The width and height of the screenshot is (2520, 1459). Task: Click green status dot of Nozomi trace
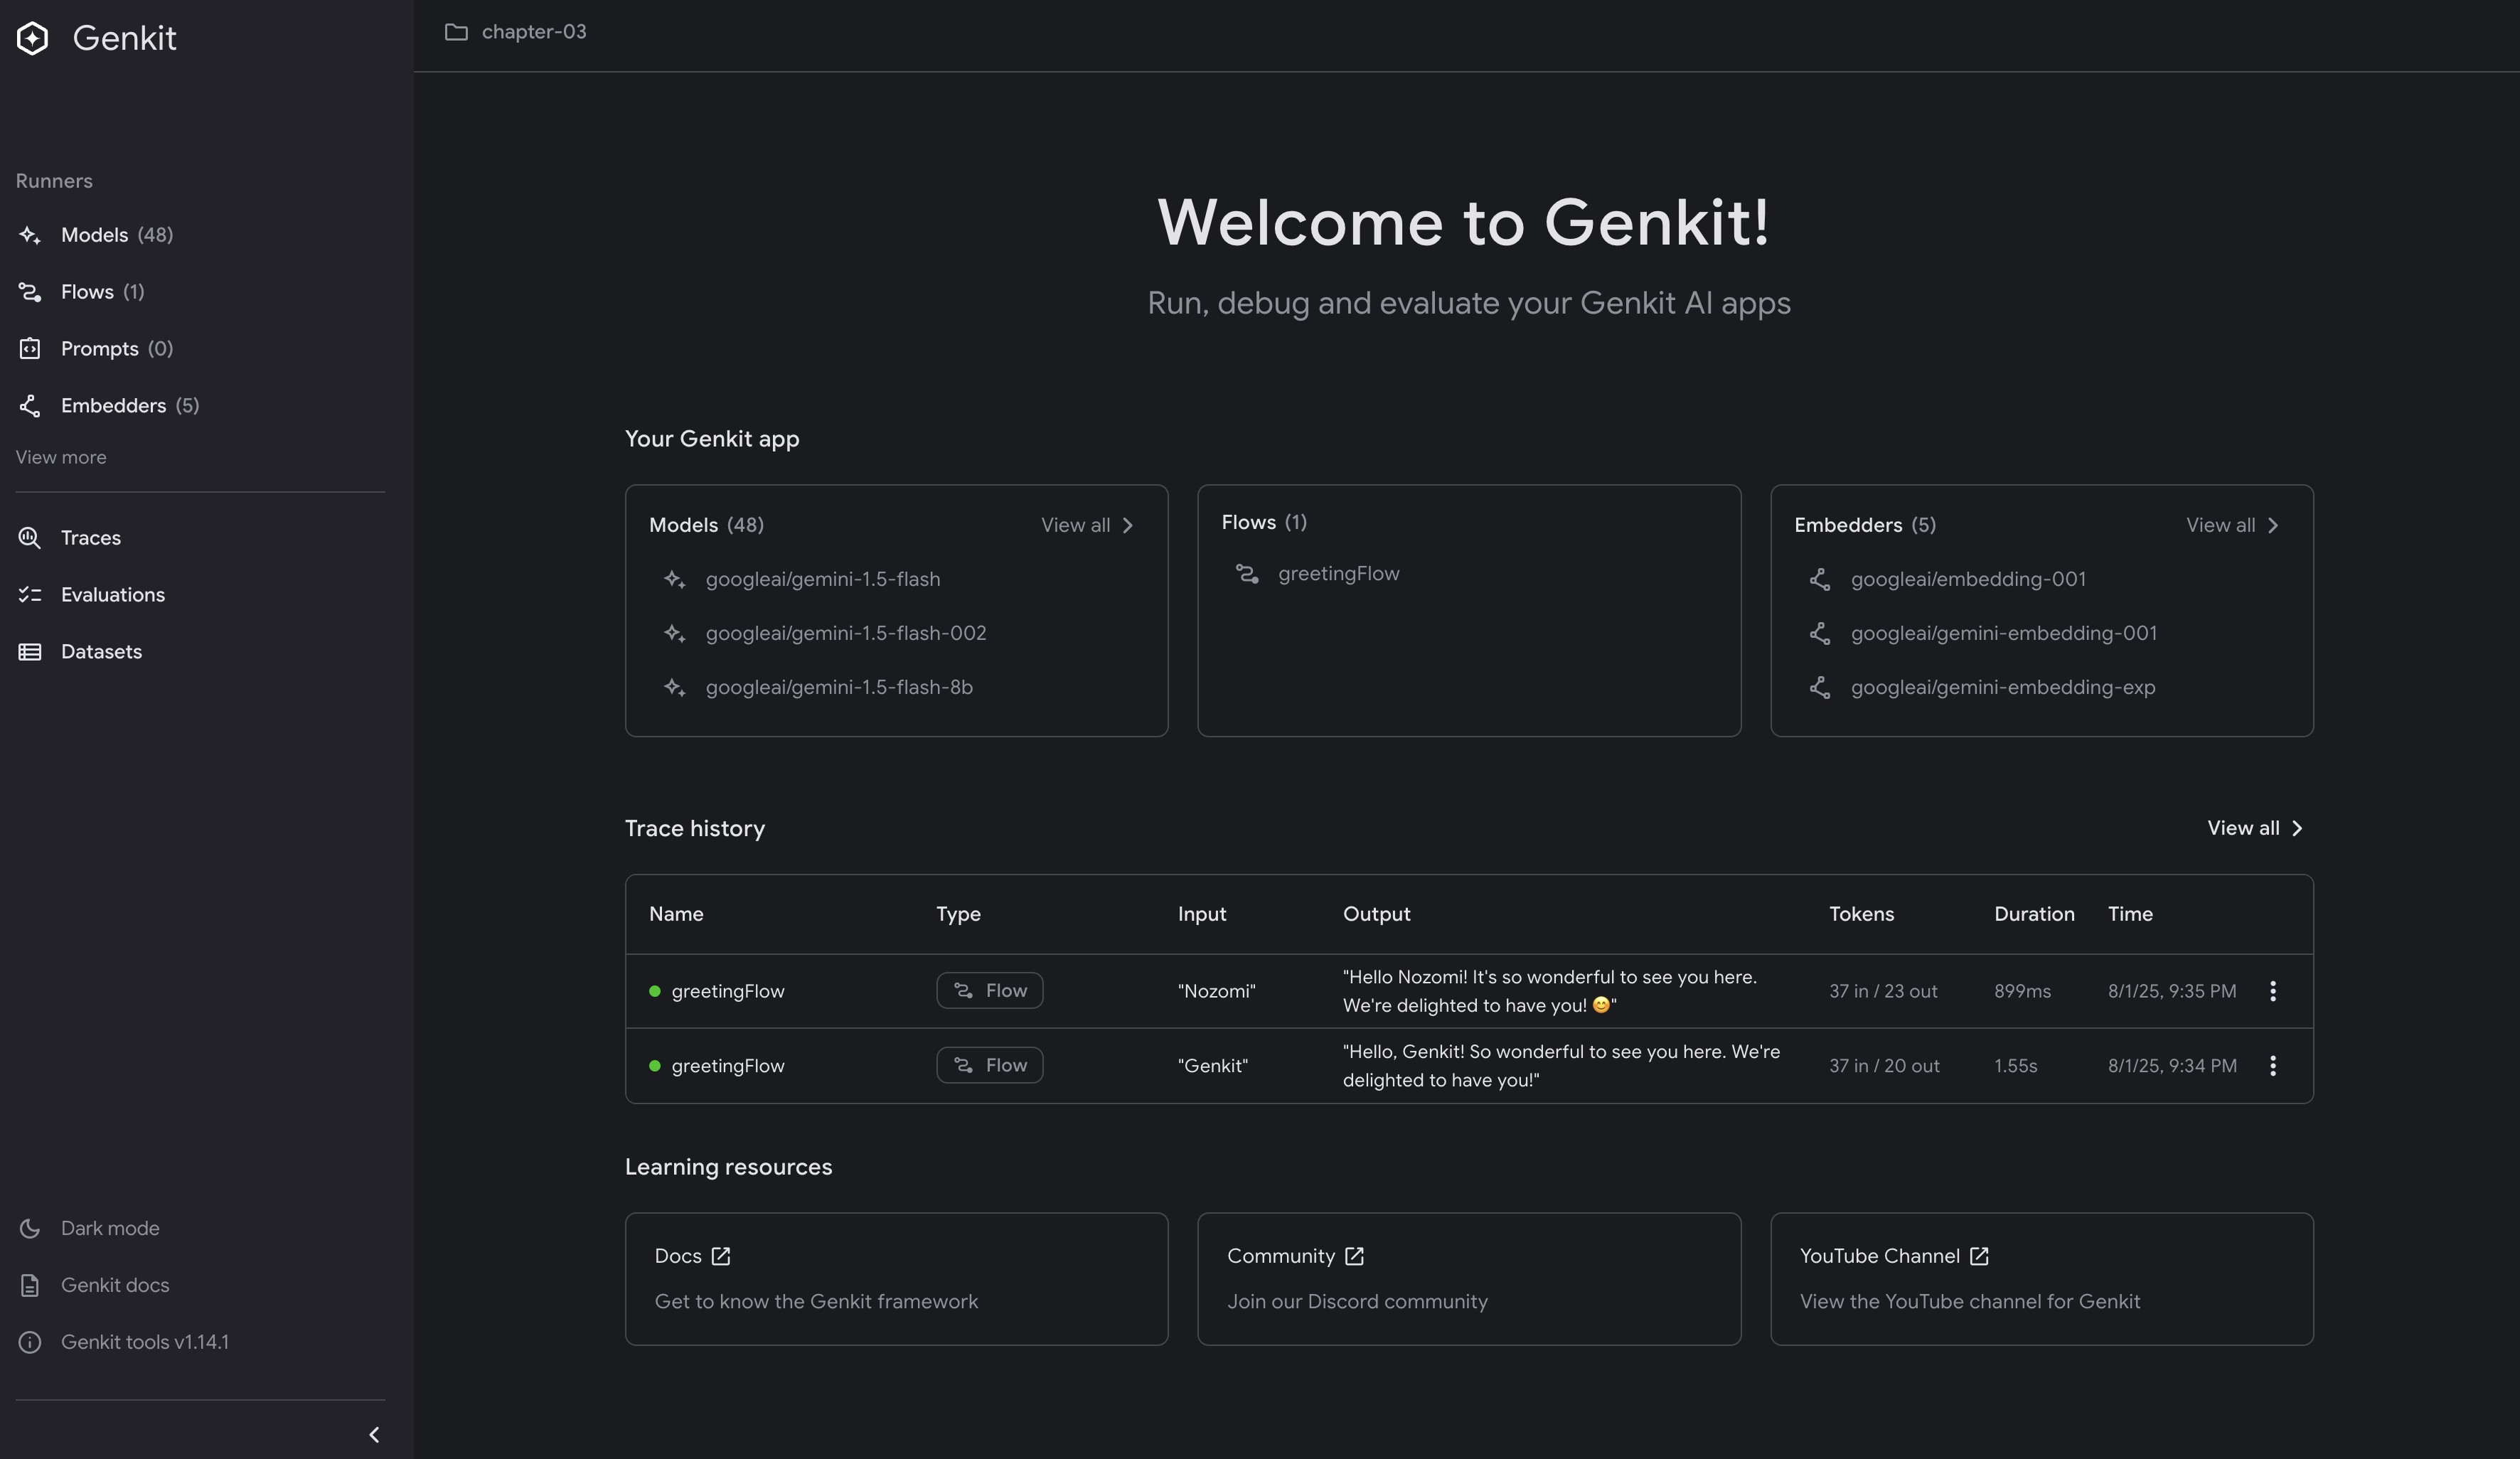tap(655, 992)
